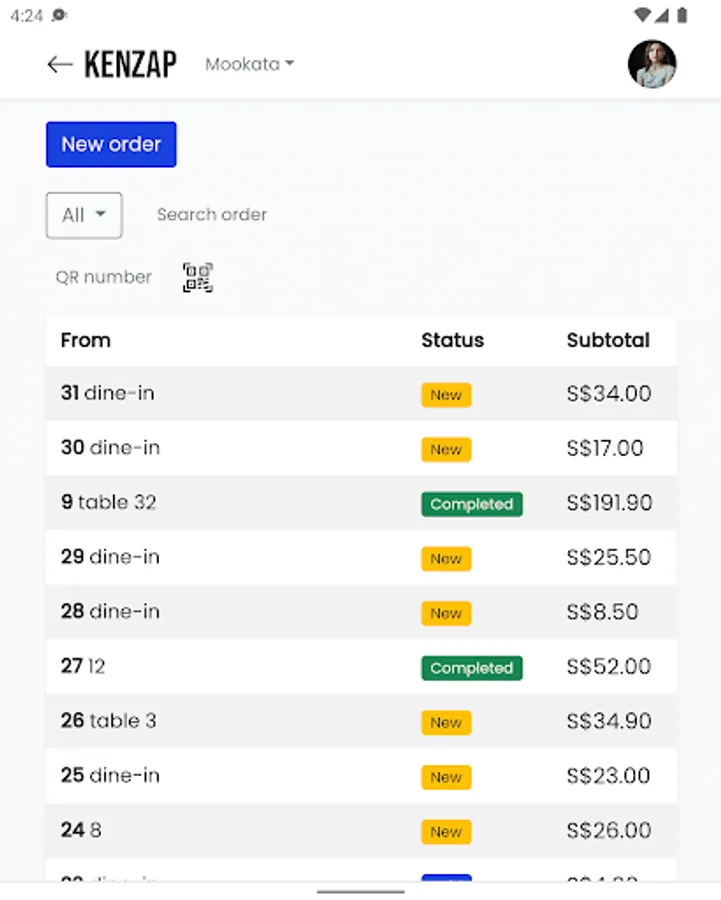Screen dimensions: 721x900
Task: Tap the S$191.90 subtotal amount
Action: [x=609, y=503]
